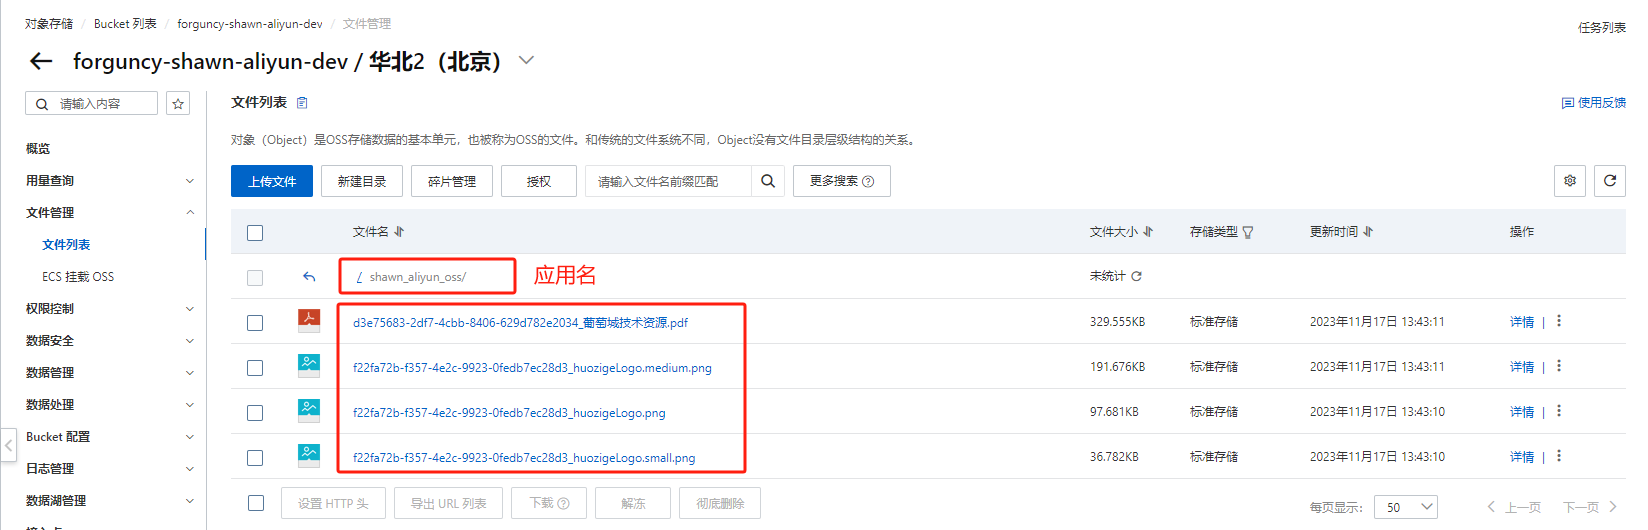Click Bucket 列表 breadcrumb
1648x530 pixels.
coord(125,24)
